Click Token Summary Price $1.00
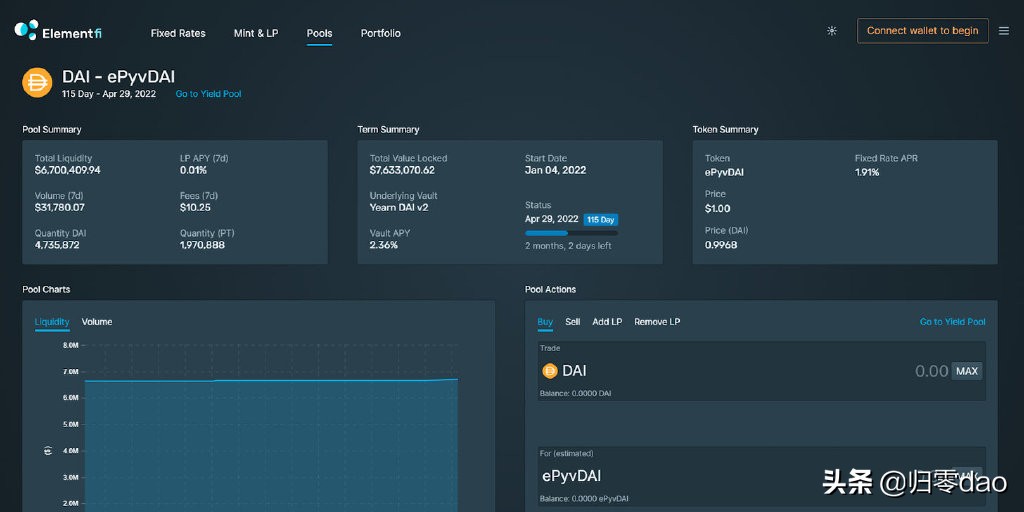Viewport: 1024px width, 512px height. point(718,209)
